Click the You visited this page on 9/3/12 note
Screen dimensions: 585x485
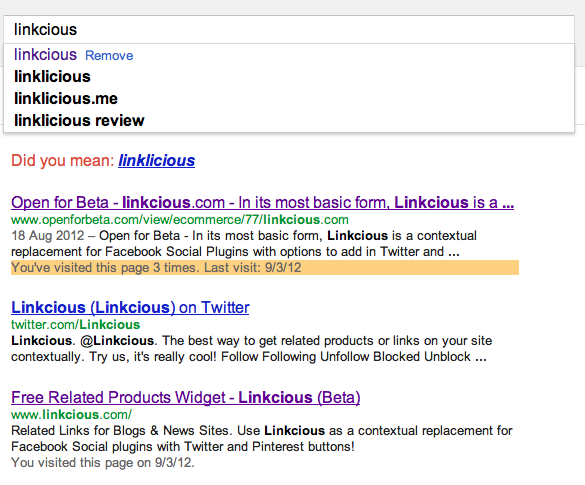click(x=103, y=463)
